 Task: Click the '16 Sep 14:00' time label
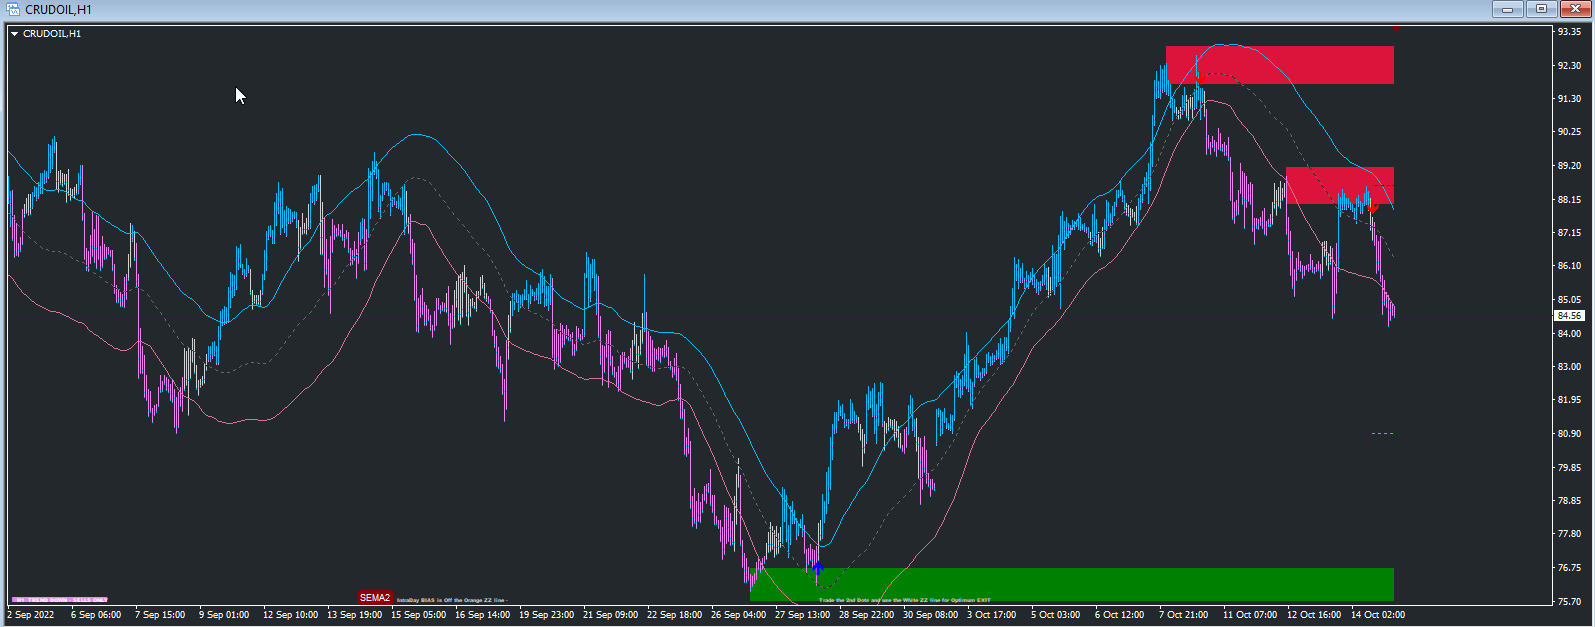point(483,615)
